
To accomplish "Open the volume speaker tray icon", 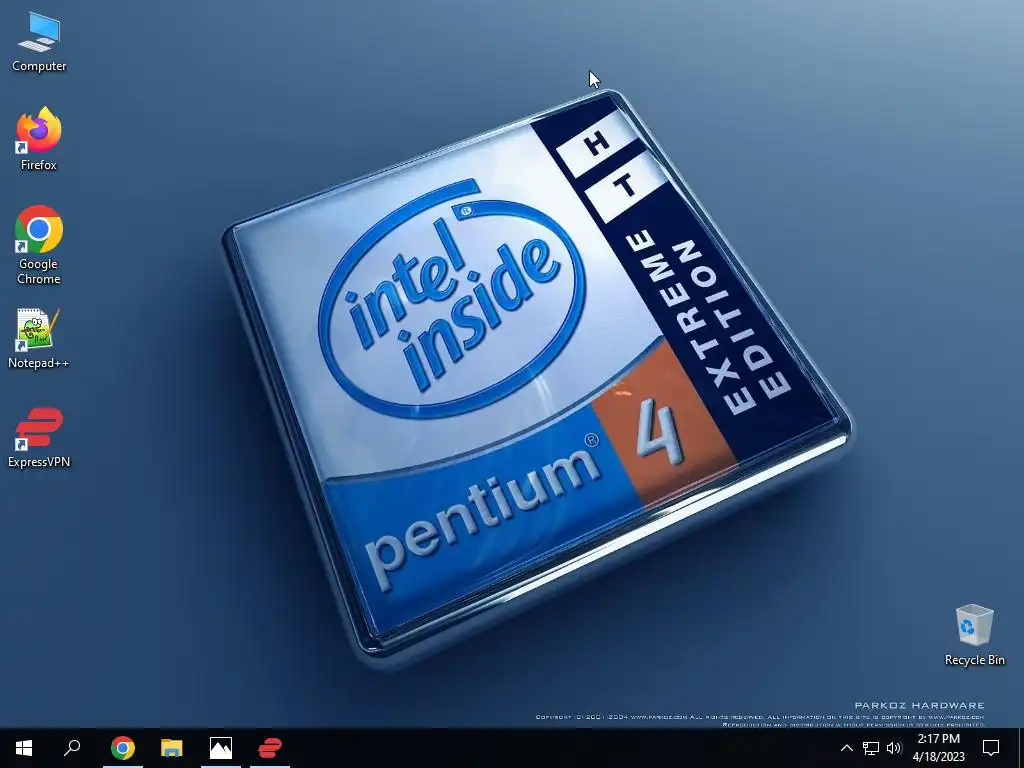I will click(x=894, y=748).
